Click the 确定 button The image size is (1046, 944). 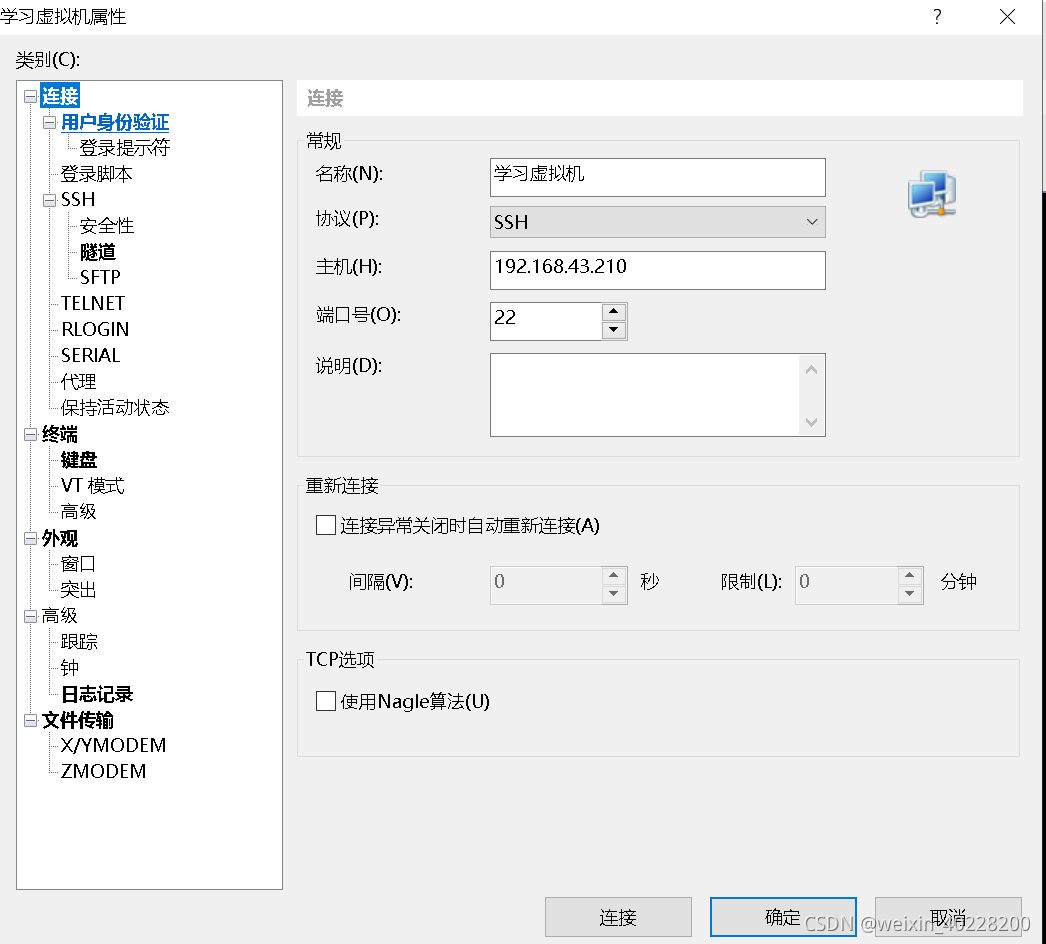(783, 917)
